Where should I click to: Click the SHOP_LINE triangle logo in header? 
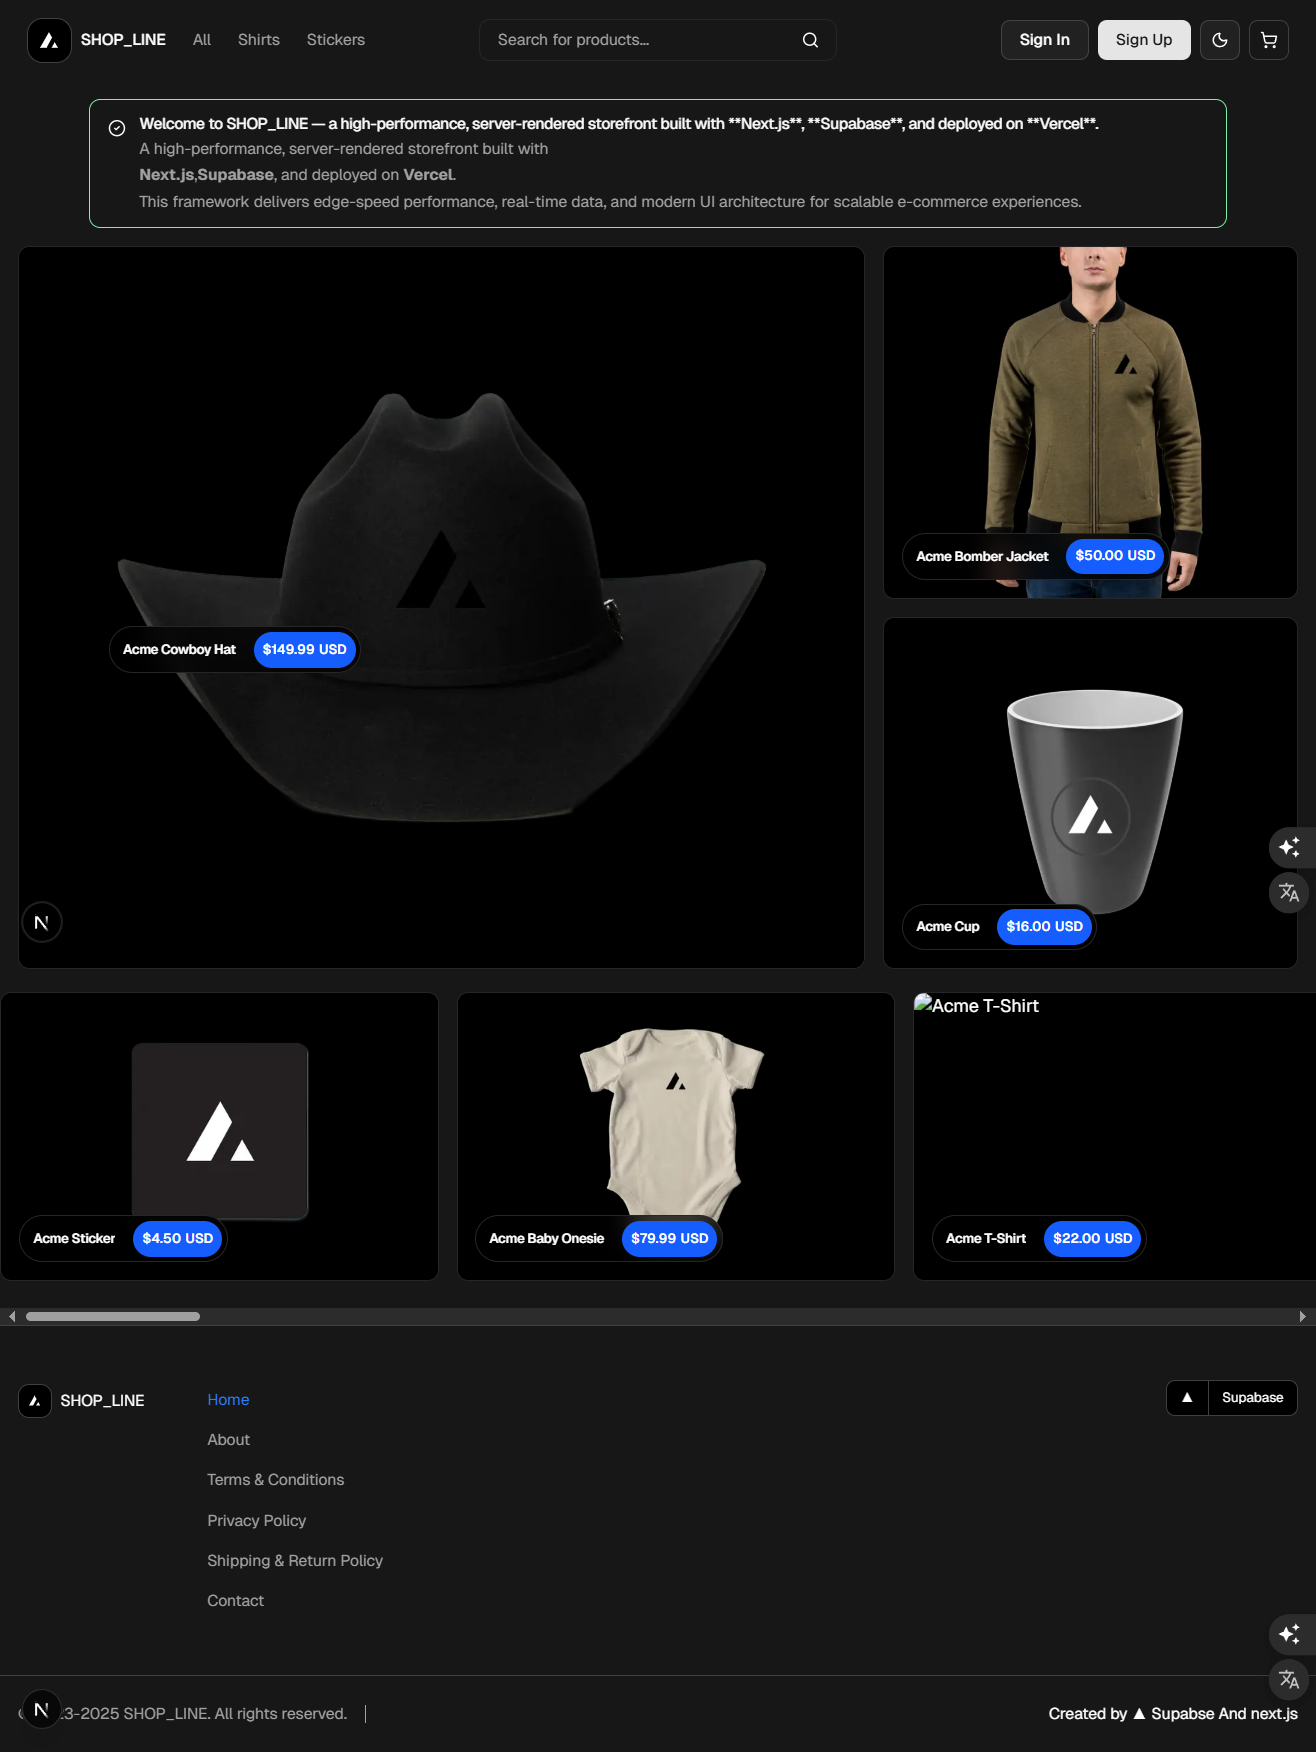coord(49,40)
